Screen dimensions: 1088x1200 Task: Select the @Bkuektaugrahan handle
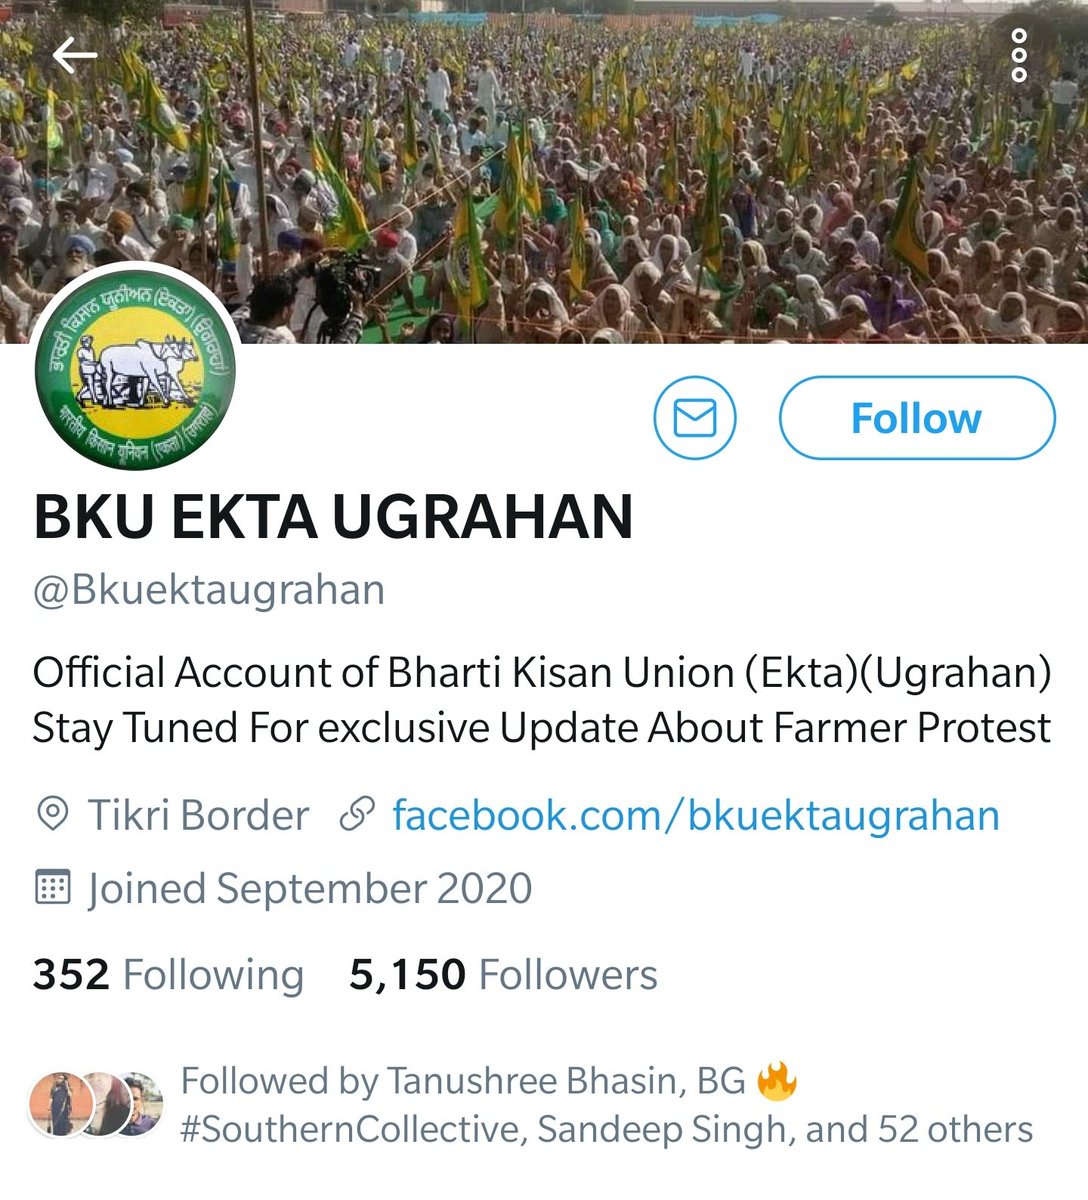coord(208,590)
